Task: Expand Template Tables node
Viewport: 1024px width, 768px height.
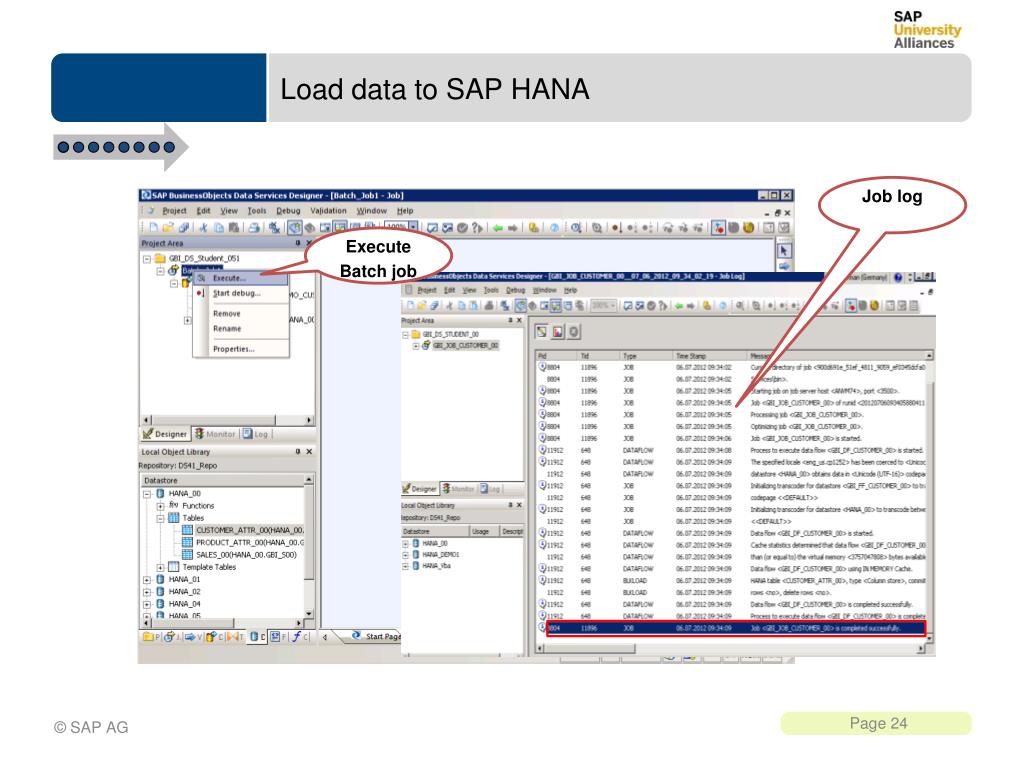Action: 160,568
